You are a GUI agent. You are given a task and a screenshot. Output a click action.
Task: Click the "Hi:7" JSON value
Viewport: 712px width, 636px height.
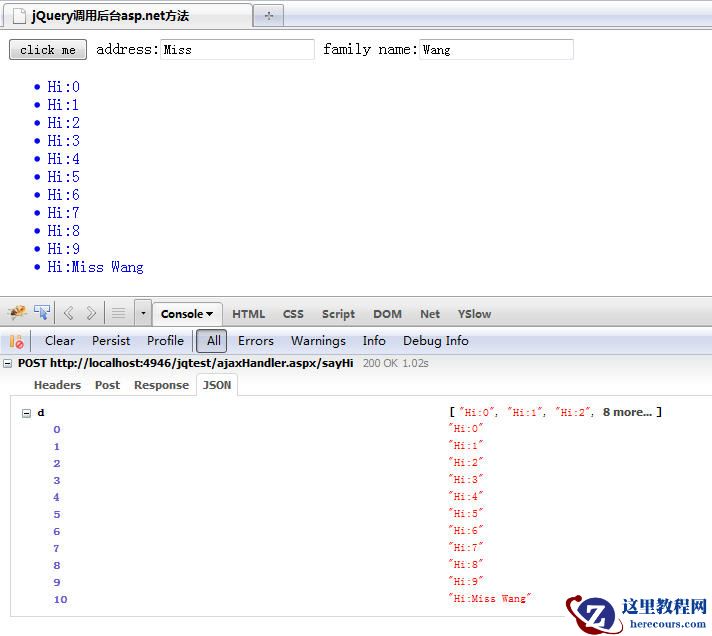pyautogui.click(x=466, y=547)
